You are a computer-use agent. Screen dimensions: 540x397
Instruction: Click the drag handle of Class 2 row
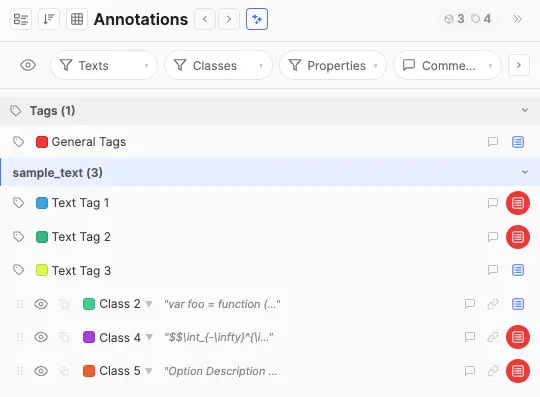[20, 304]
